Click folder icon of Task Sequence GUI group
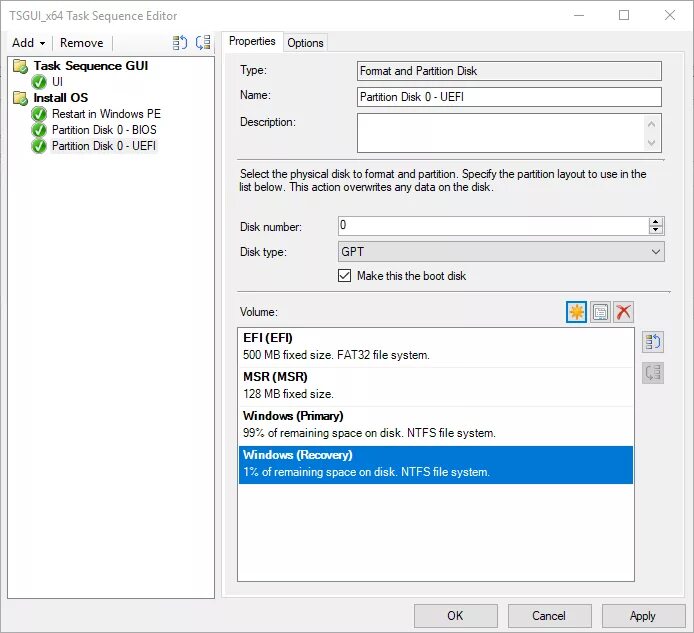 (20, 66)
